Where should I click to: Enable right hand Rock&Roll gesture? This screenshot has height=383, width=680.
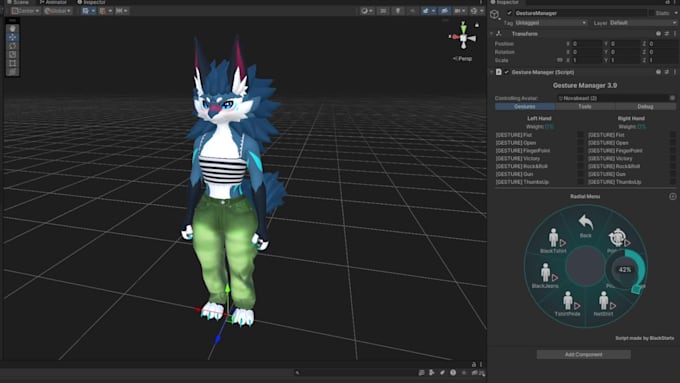[673, 167]
